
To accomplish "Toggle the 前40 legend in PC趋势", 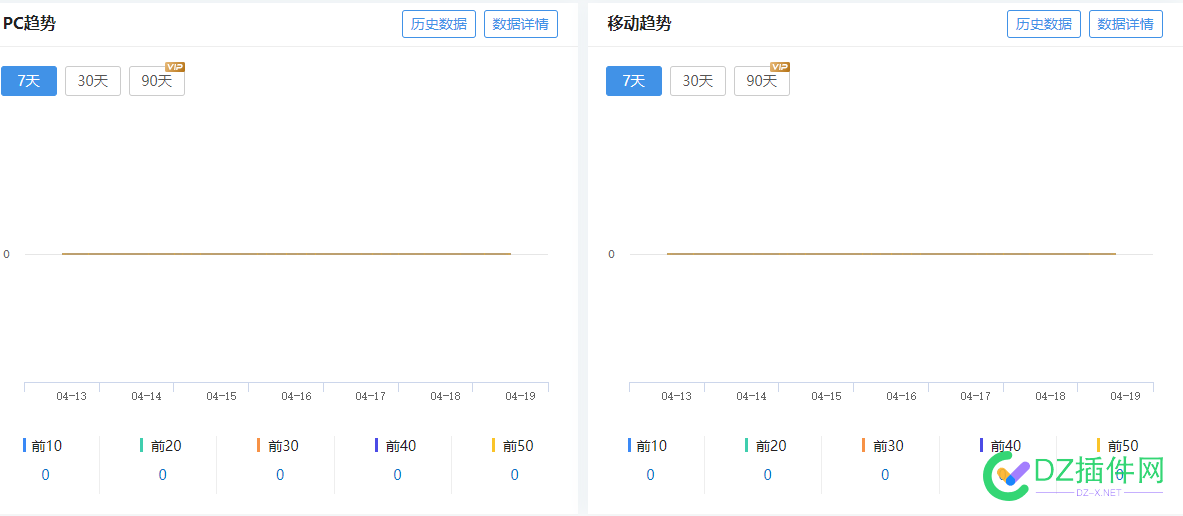I will click(x=395, y=446).
